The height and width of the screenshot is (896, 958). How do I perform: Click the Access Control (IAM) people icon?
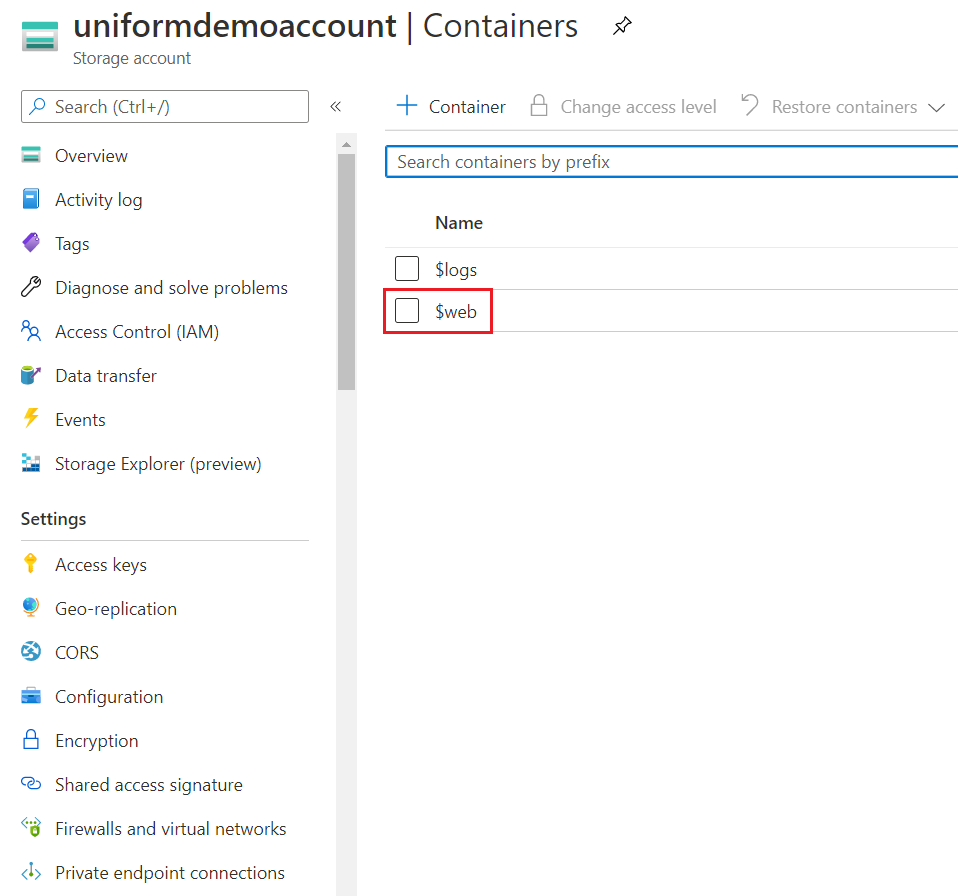point(31,331)
